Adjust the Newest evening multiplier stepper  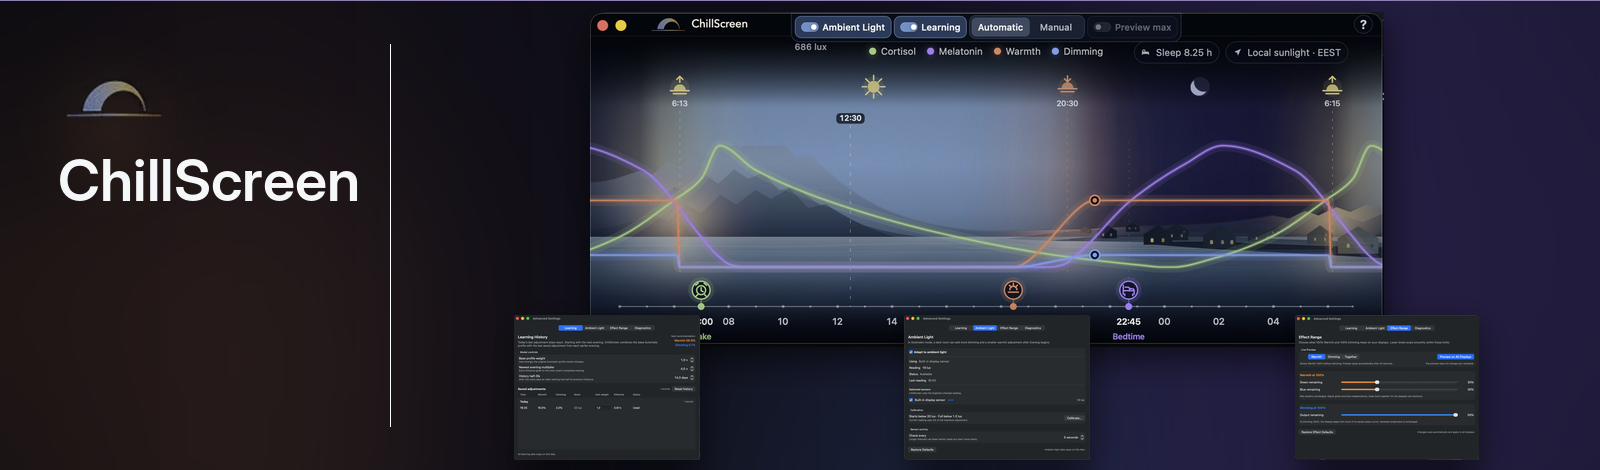point(692,369)
